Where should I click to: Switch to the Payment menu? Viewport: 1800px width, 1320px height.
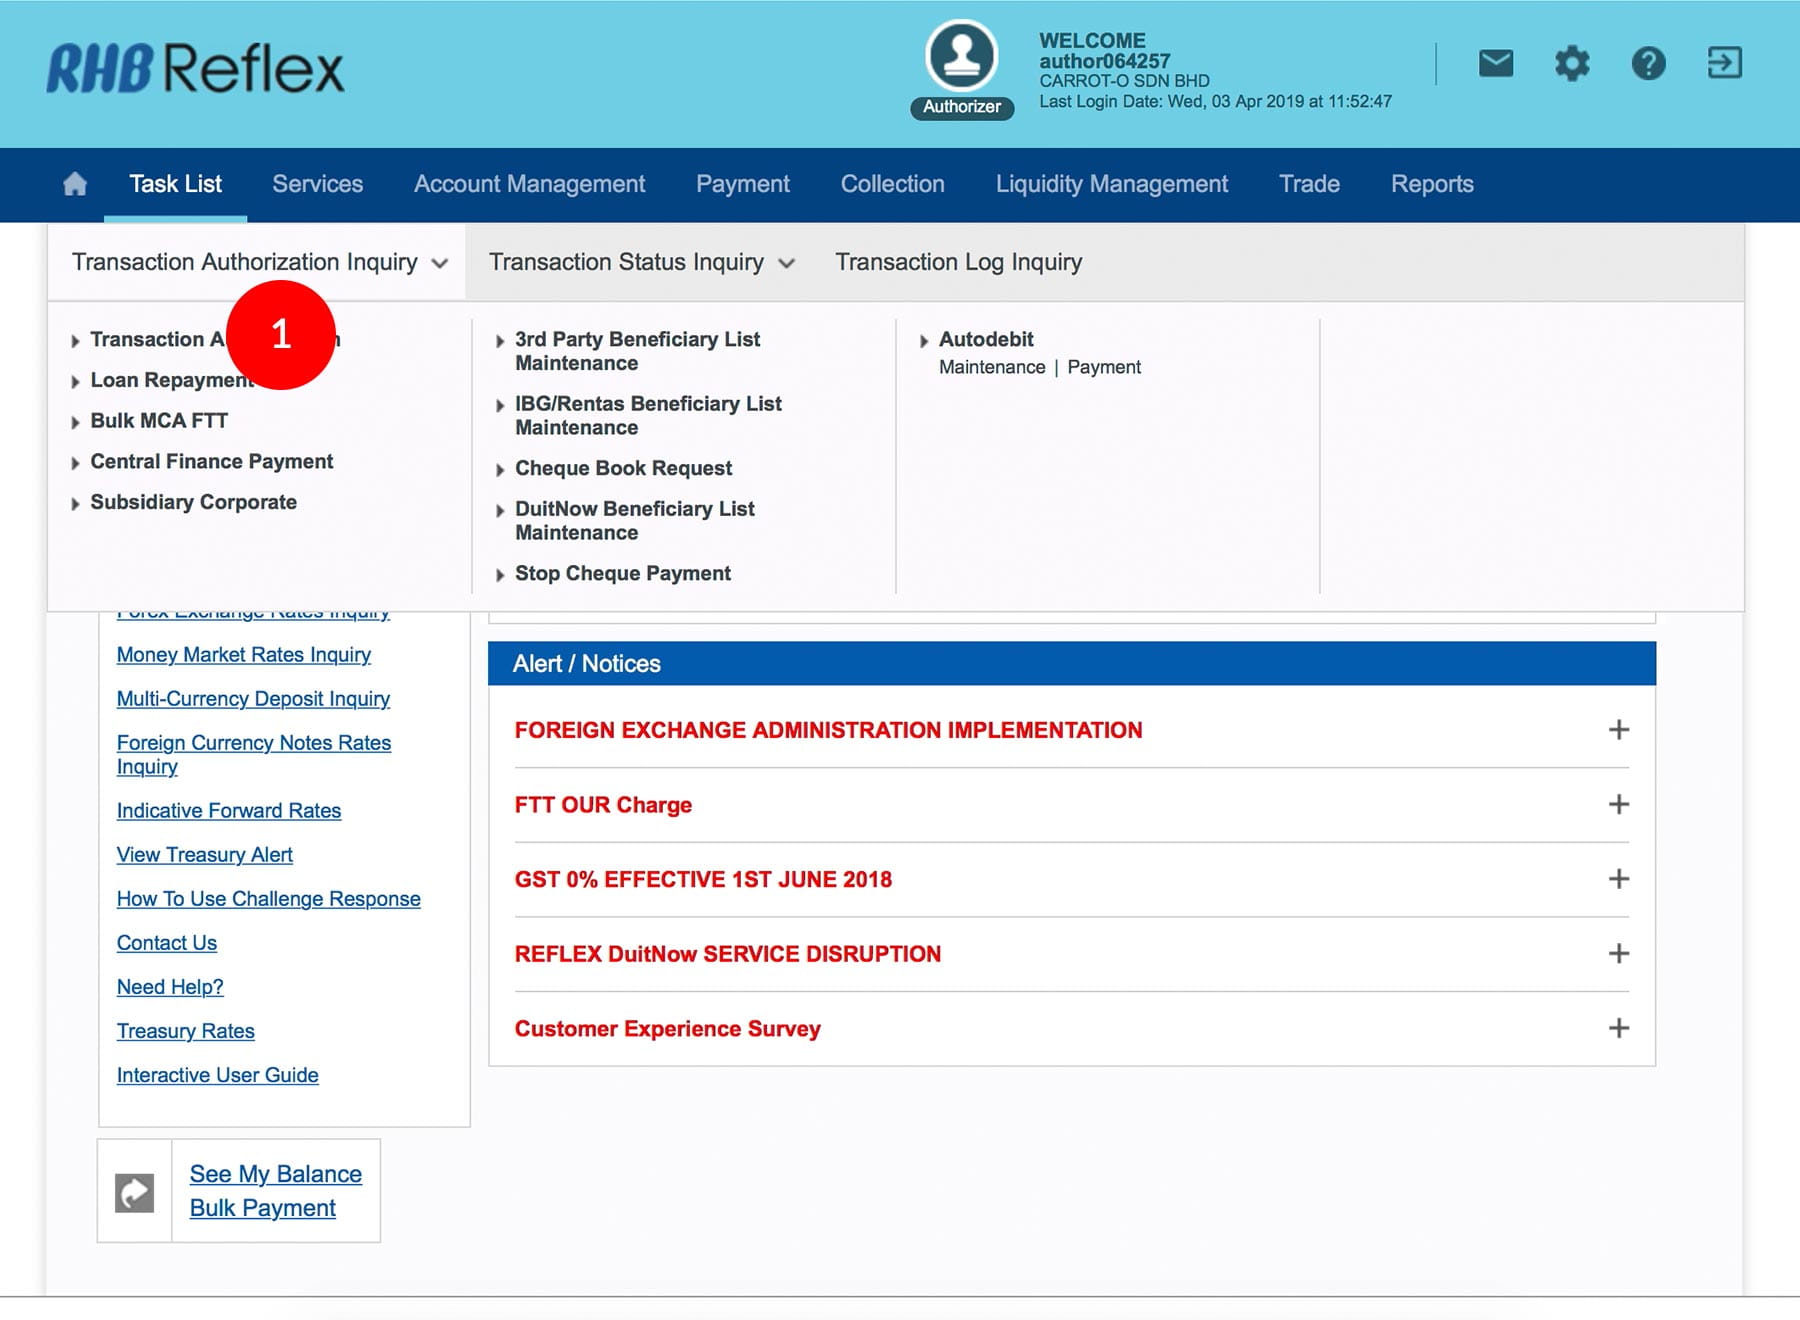[x=742, y=184]
